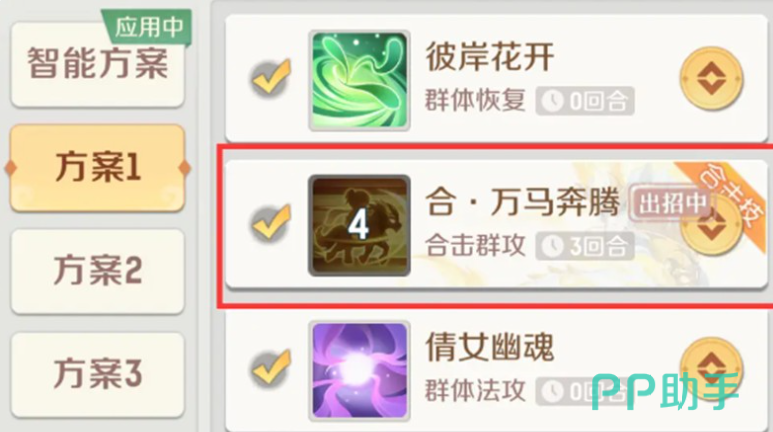Toggle the 倩女幽魂 skill checkmark

[271, 368]
